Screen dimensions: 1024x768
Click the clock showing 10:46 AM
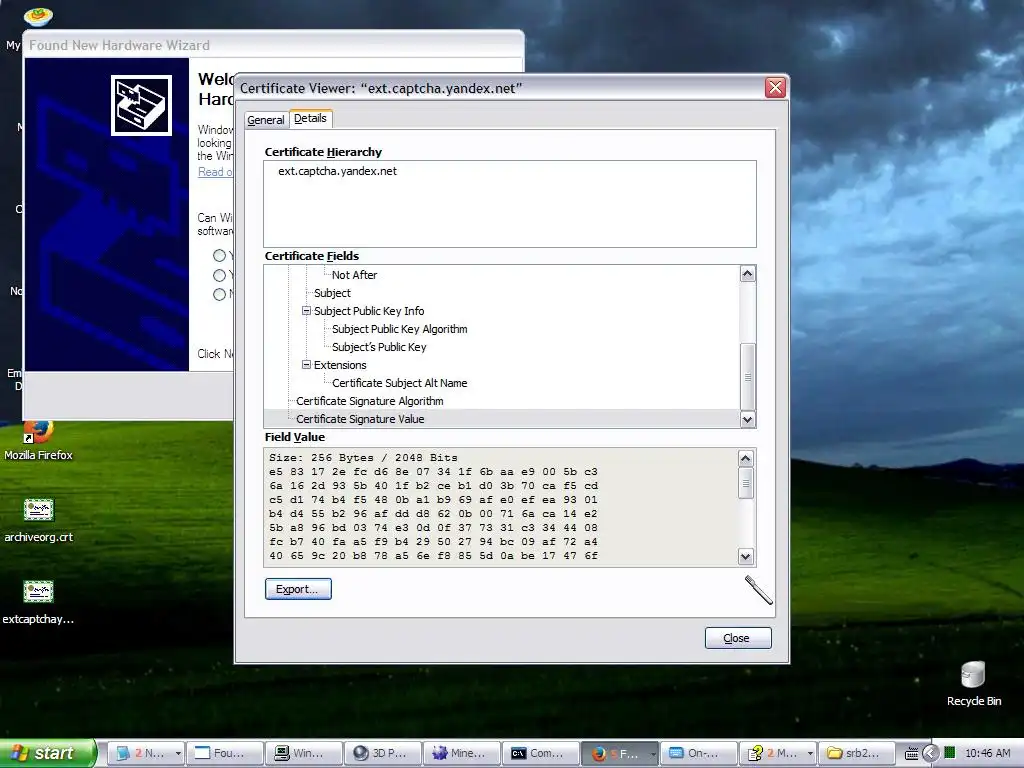987,754
